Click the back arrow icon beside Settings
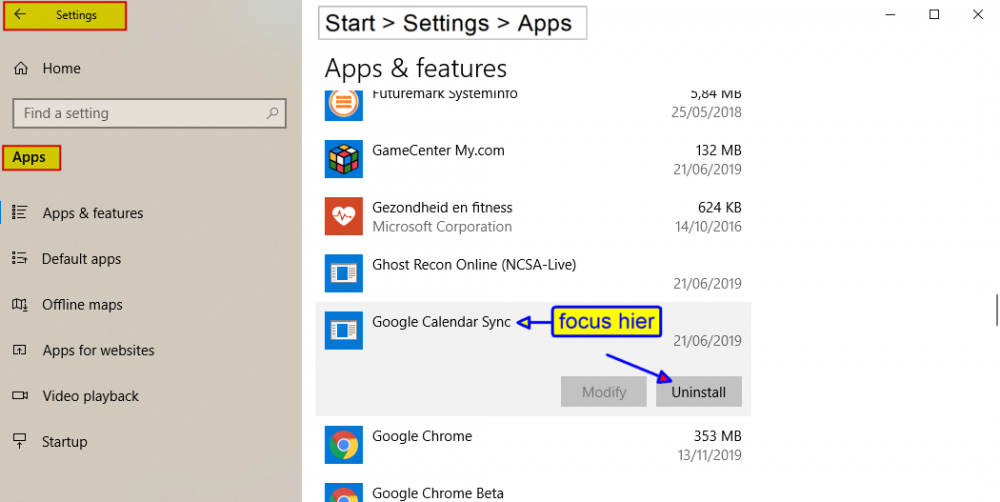This screenshot has height=502, width=1000. tap(20, 15)
